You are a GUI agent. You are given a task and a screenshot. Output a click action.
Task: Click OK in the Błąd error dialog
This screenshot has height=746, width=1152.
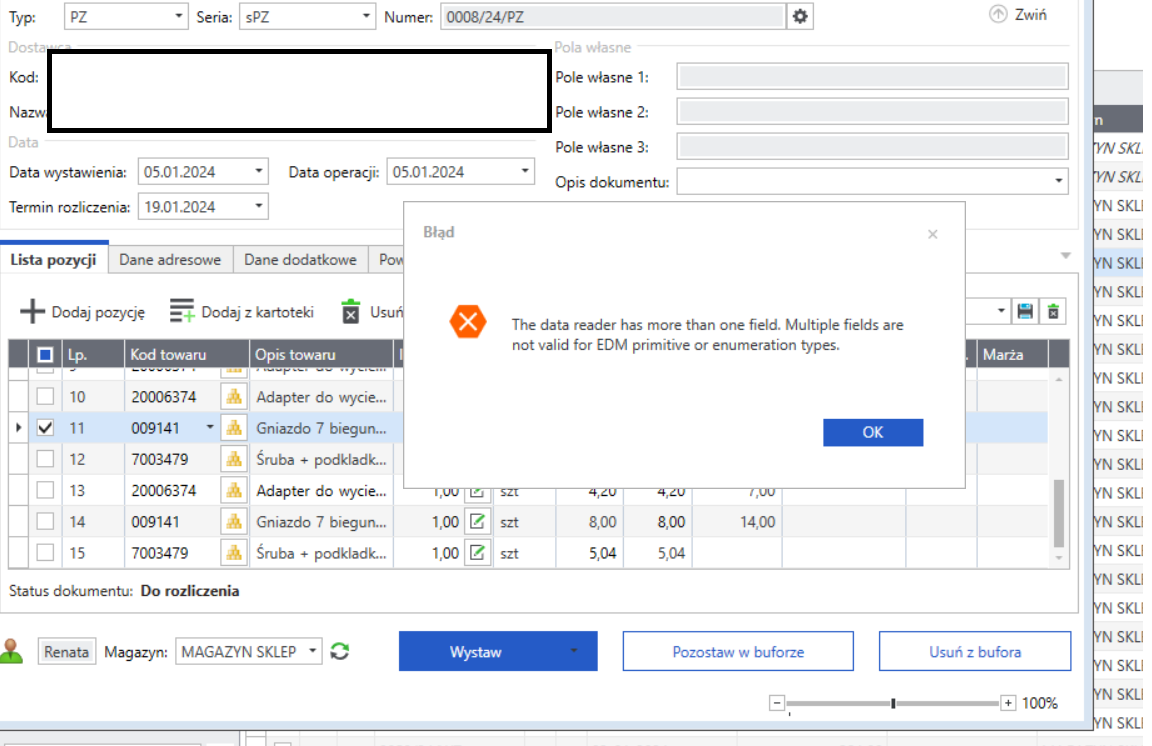(872, 432)
